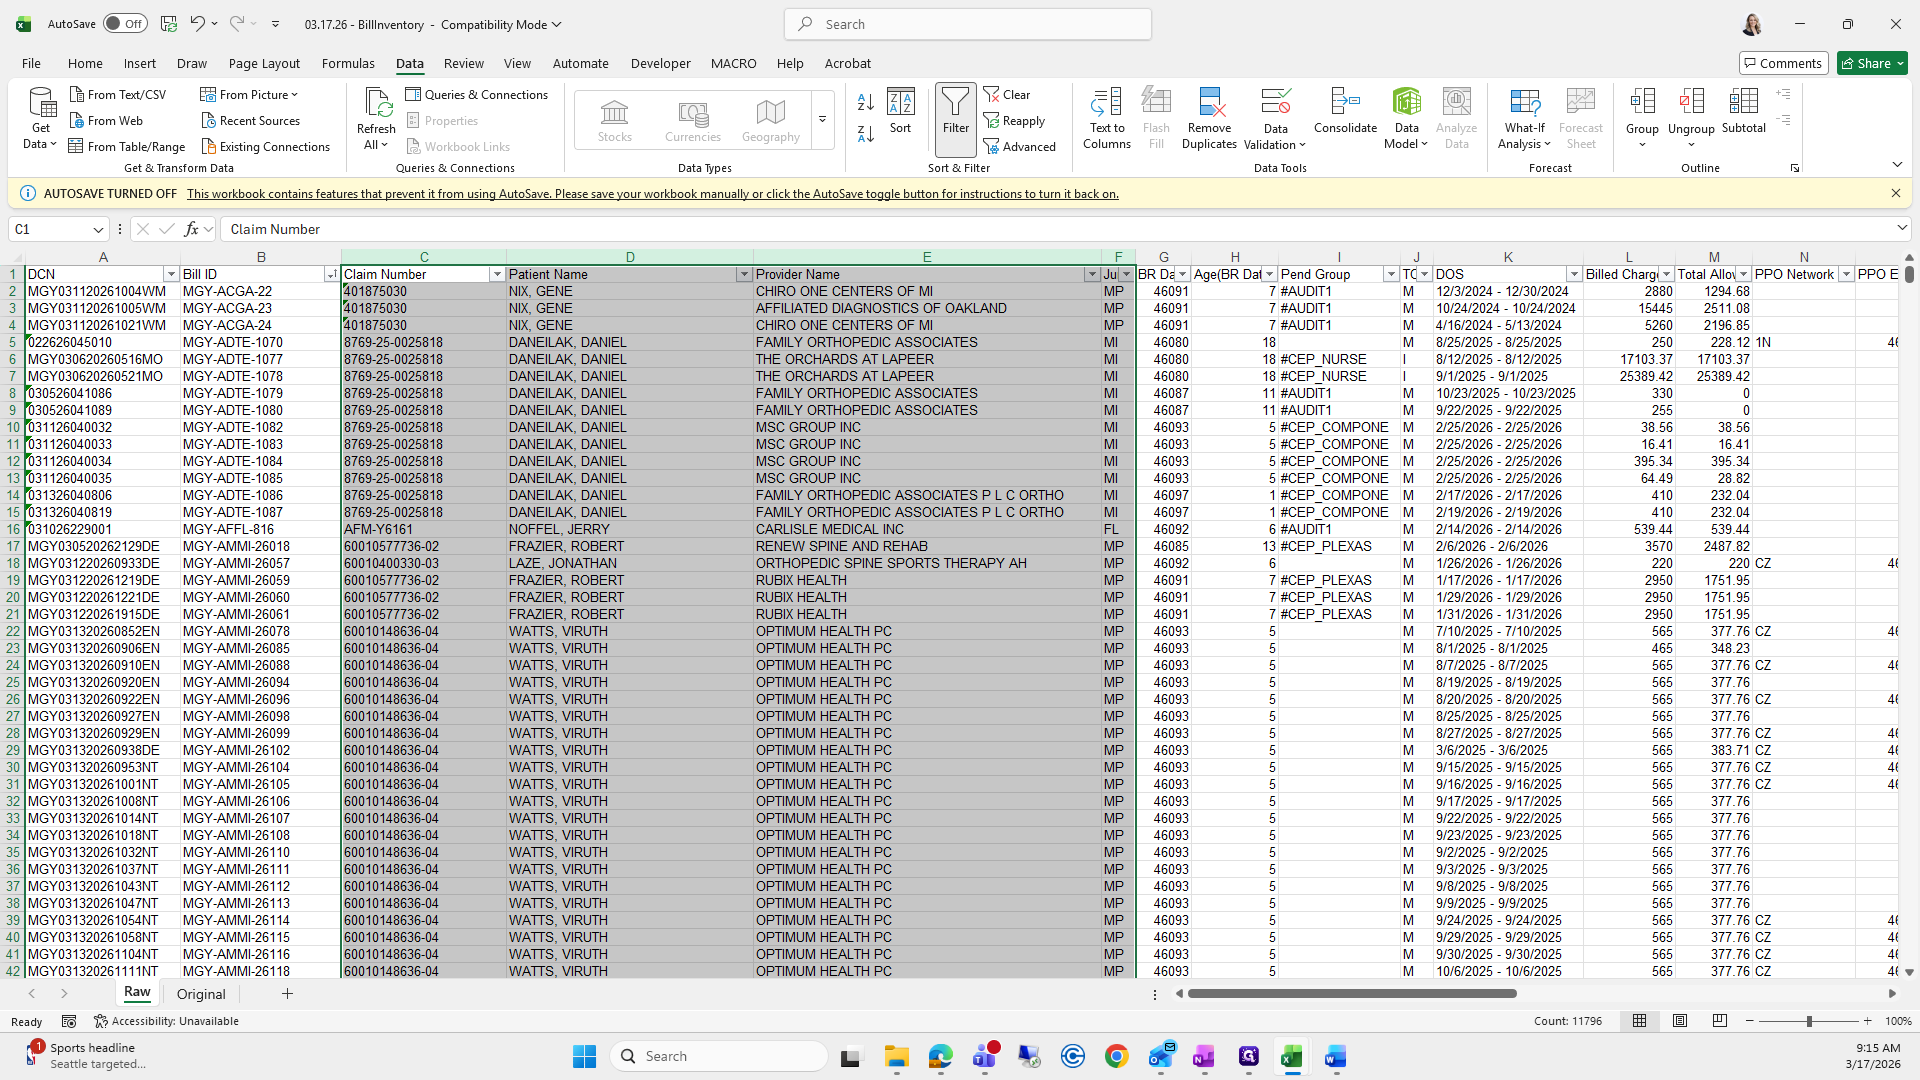1920x1080 pixels.
Task: Switch to Page Layout view
Action: (x=1680, y=1021)
